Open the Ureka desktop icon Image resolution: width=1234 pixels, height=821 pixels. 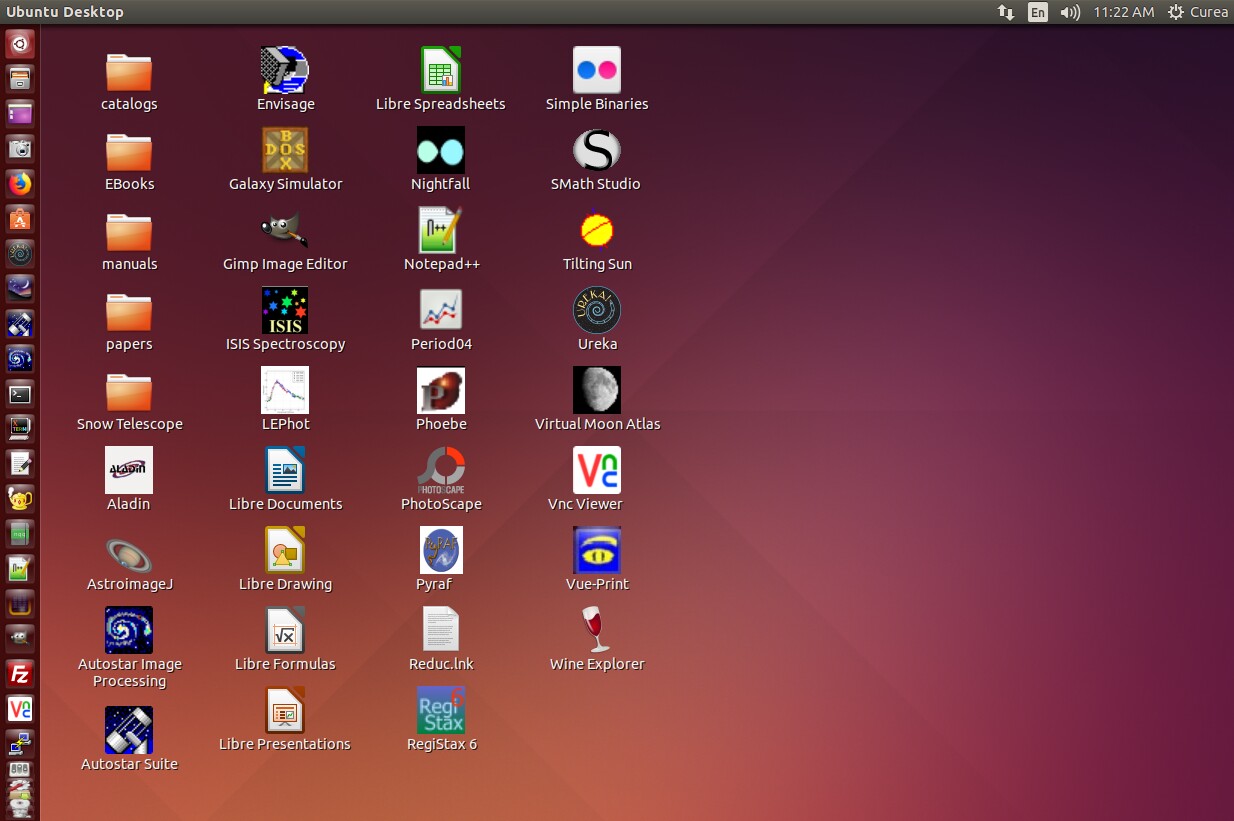pos(597,310)
